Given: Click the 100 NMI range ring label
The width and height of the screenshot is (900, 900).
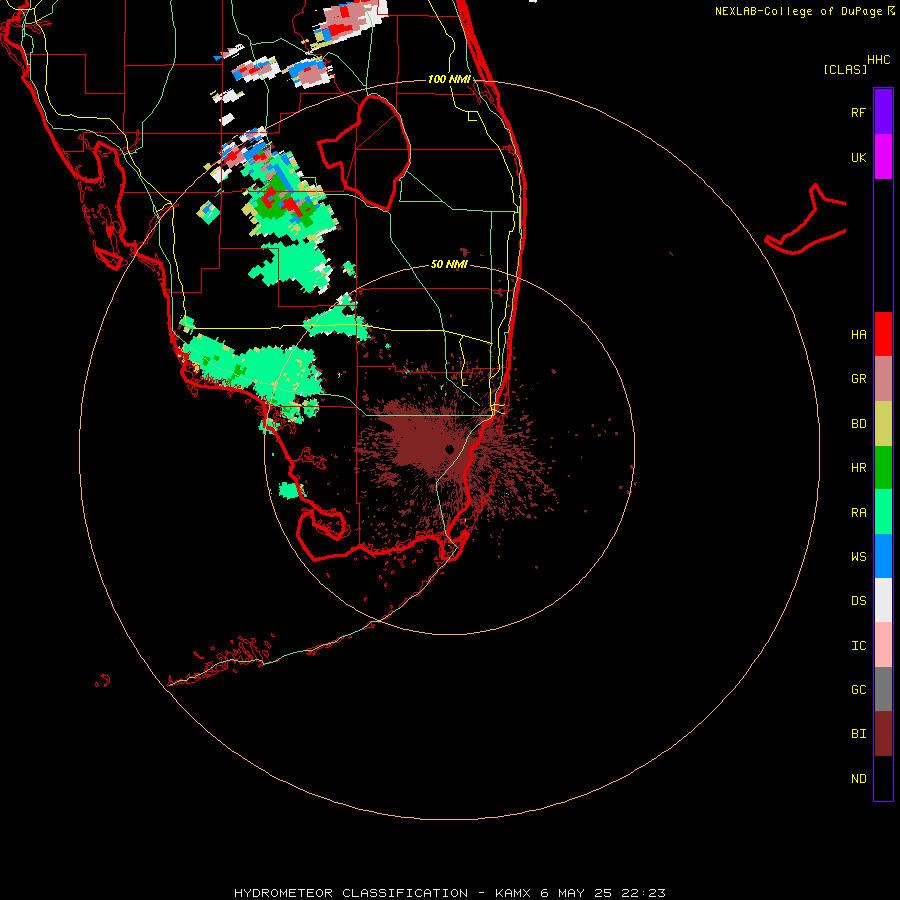Looking at the screenshot, I should pos(449,79).
